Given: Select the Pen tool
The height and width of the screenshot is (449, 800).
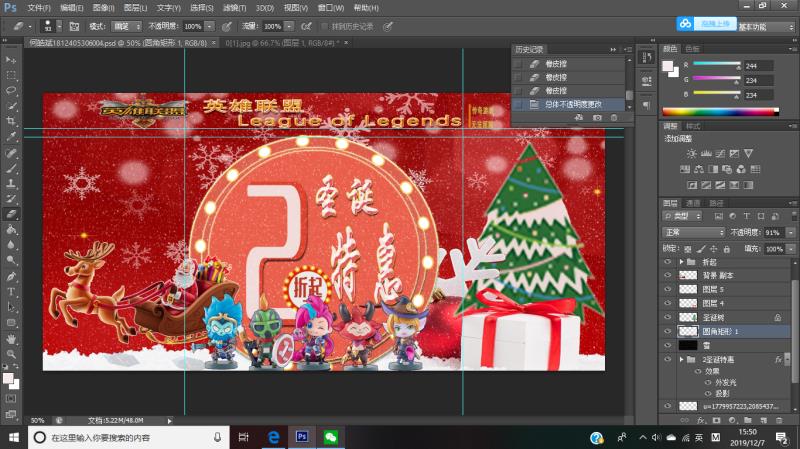Looking at the screenshot, I should [11, 277].
